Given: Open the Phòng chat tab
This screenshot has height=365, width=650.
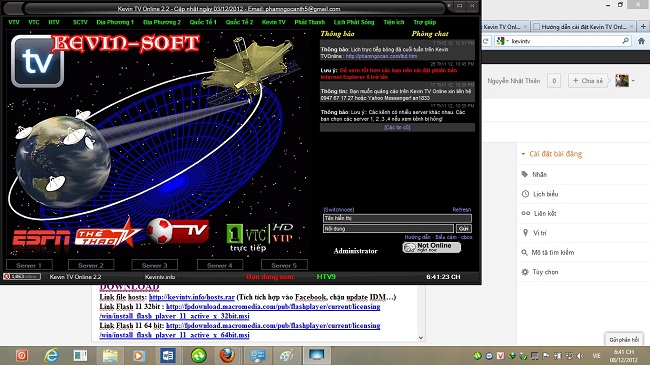Looking at the screenshot, I should 430,34.
